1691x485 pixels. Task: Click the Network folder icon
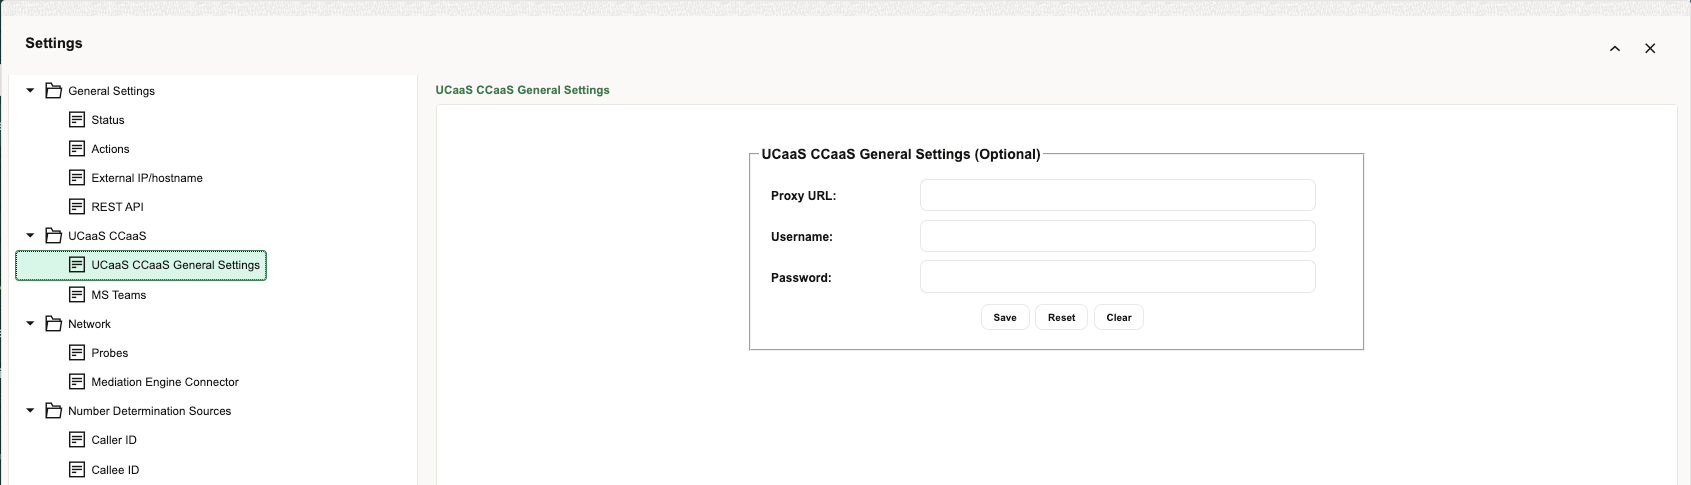[x=54, y=324]
